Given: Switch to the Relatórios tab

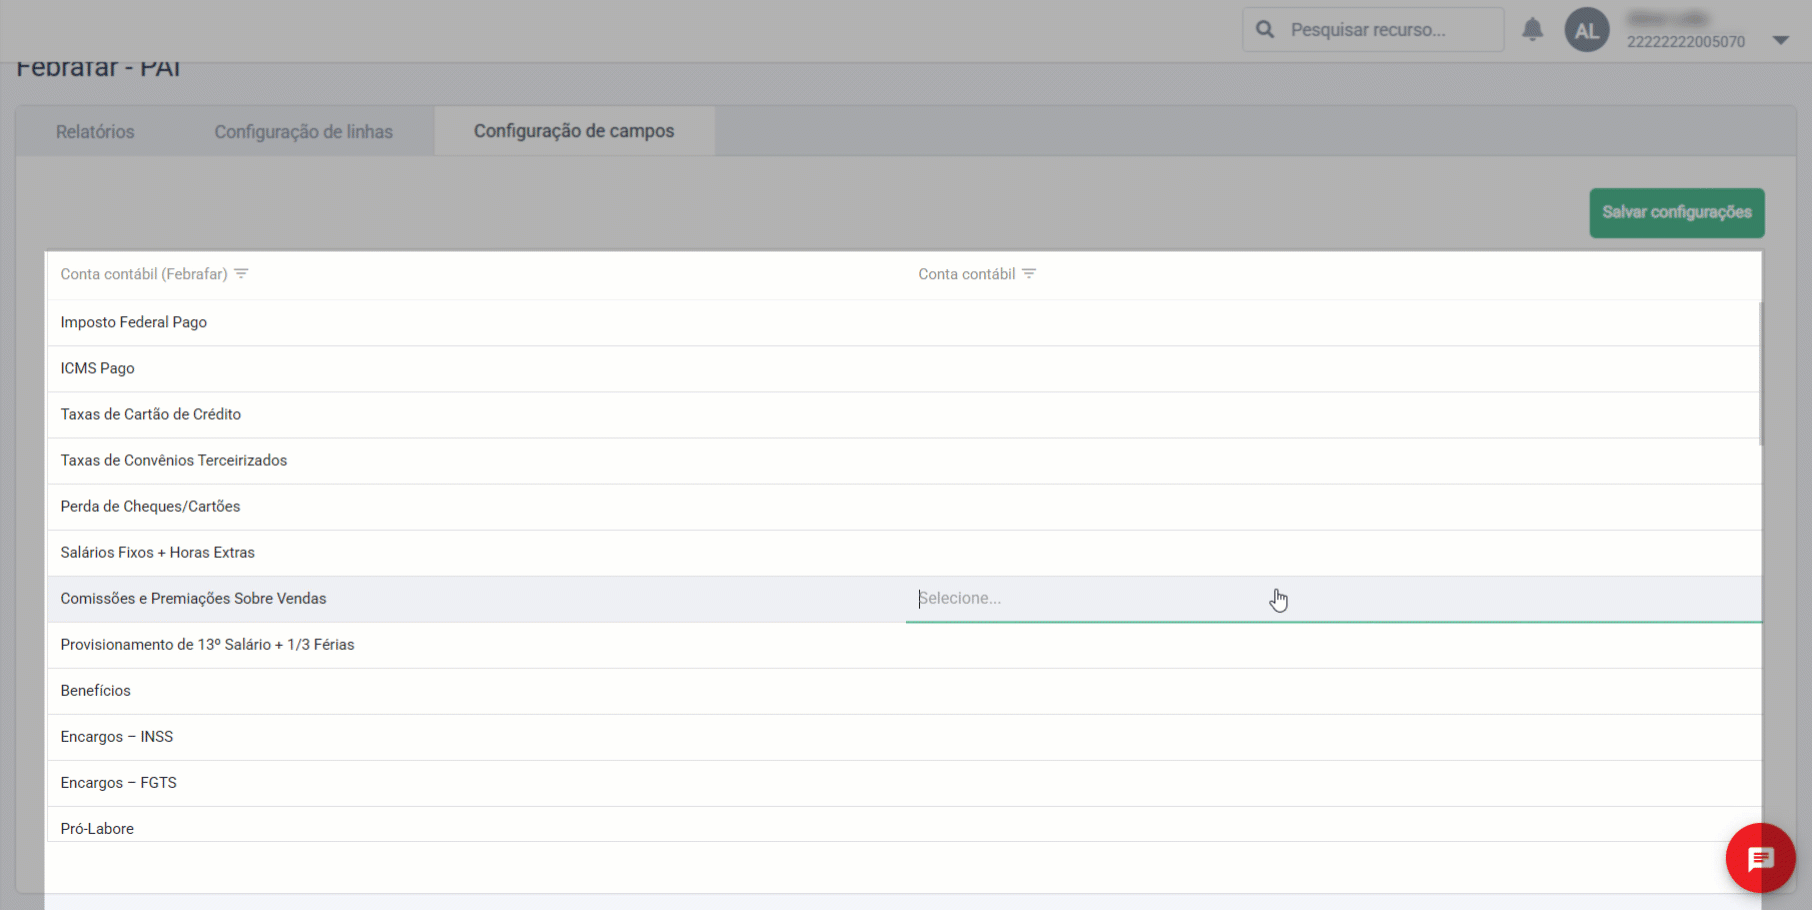Looking at the screenshot, I should click(x=95, y=132).
